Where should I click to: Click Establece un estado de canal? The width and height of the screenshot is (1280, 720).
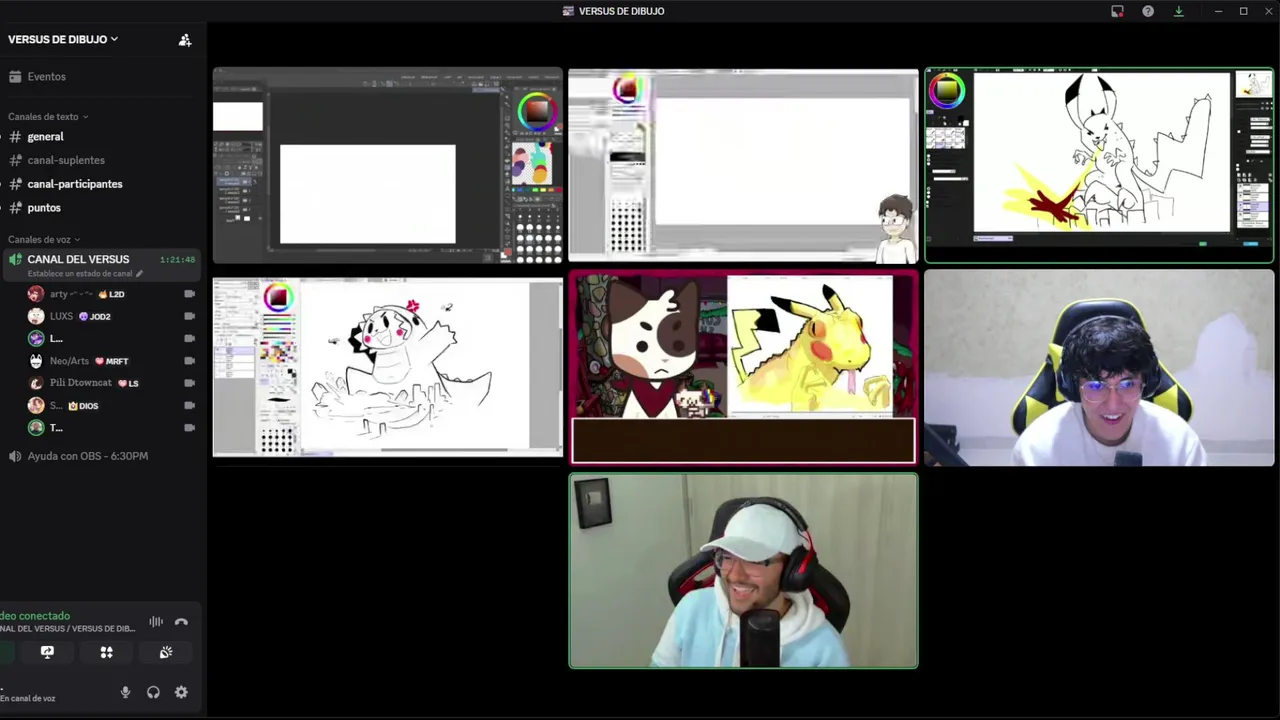(80, 274)
